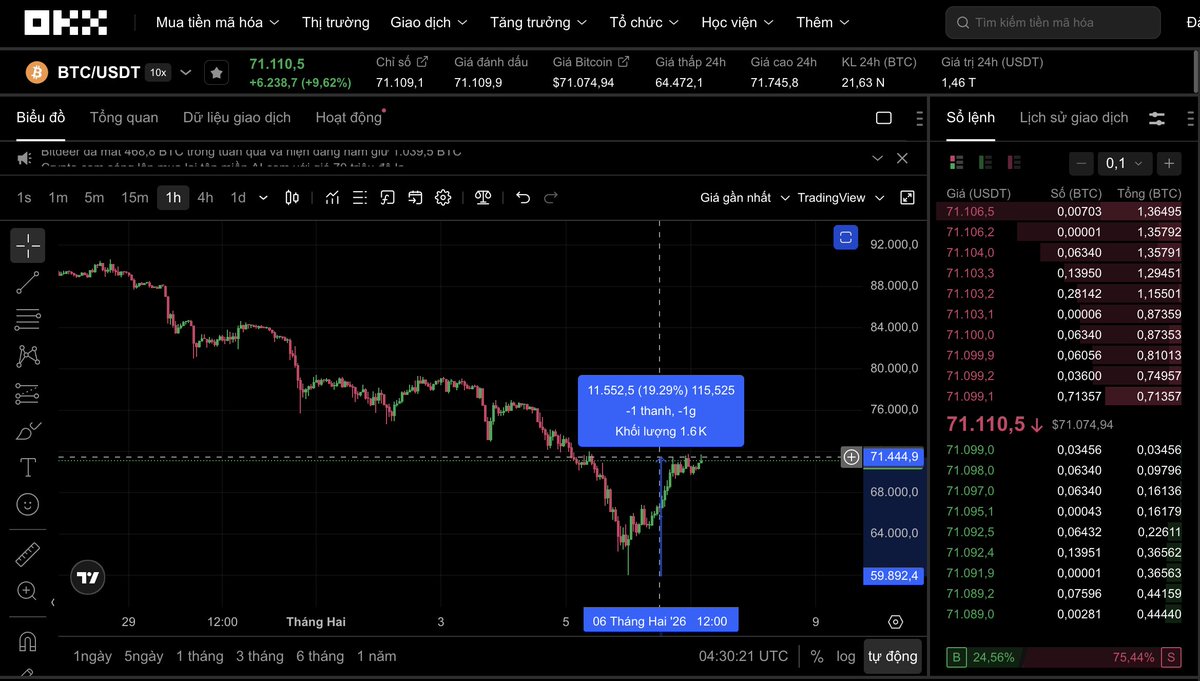Viewport: 1200px width, 681px height.
Task: Select the Text annotation tool
Action: click(28, 468)
